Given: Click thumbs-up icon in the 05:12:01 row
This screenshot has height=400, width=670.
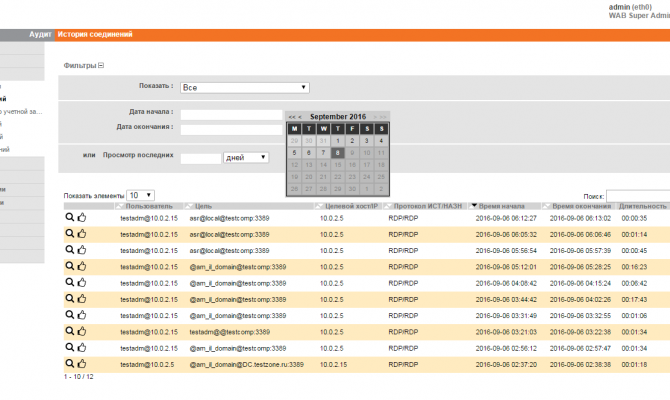Looking at the screenshot, I should [x=82, y=266].
